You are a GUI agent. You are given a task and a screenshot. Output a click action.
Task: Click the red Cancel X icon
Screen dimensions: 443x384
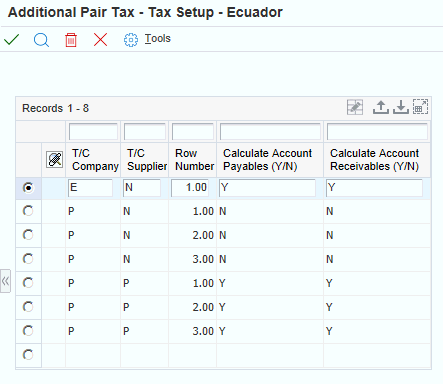click(100, 40)
